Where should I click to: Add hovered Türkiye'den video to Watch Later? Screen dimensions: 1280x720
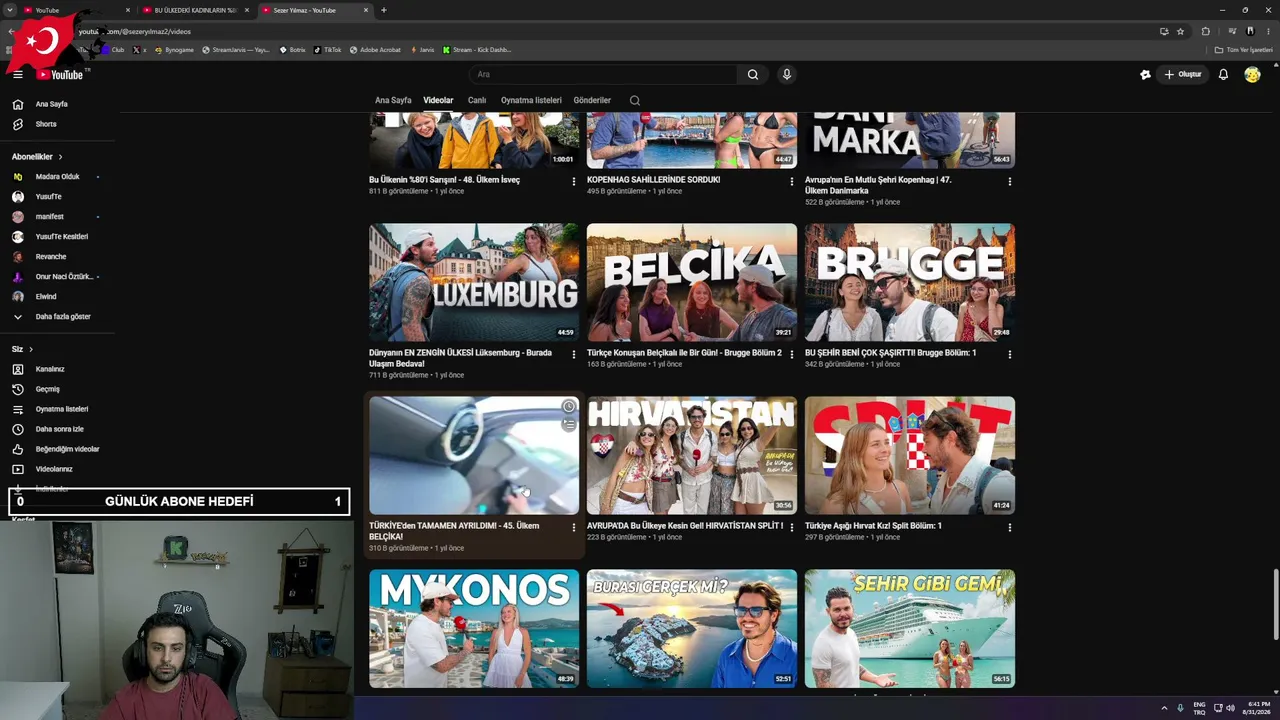(x=569, y=406)
